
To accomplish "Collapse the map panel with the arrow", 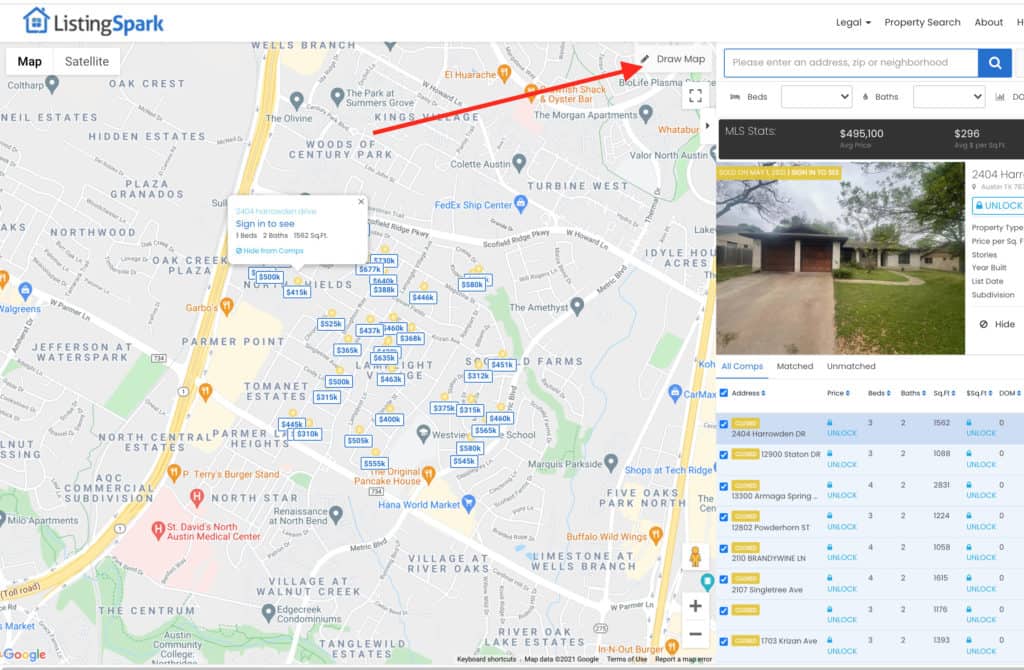I will pyautogui.click(x=707, y=125).
